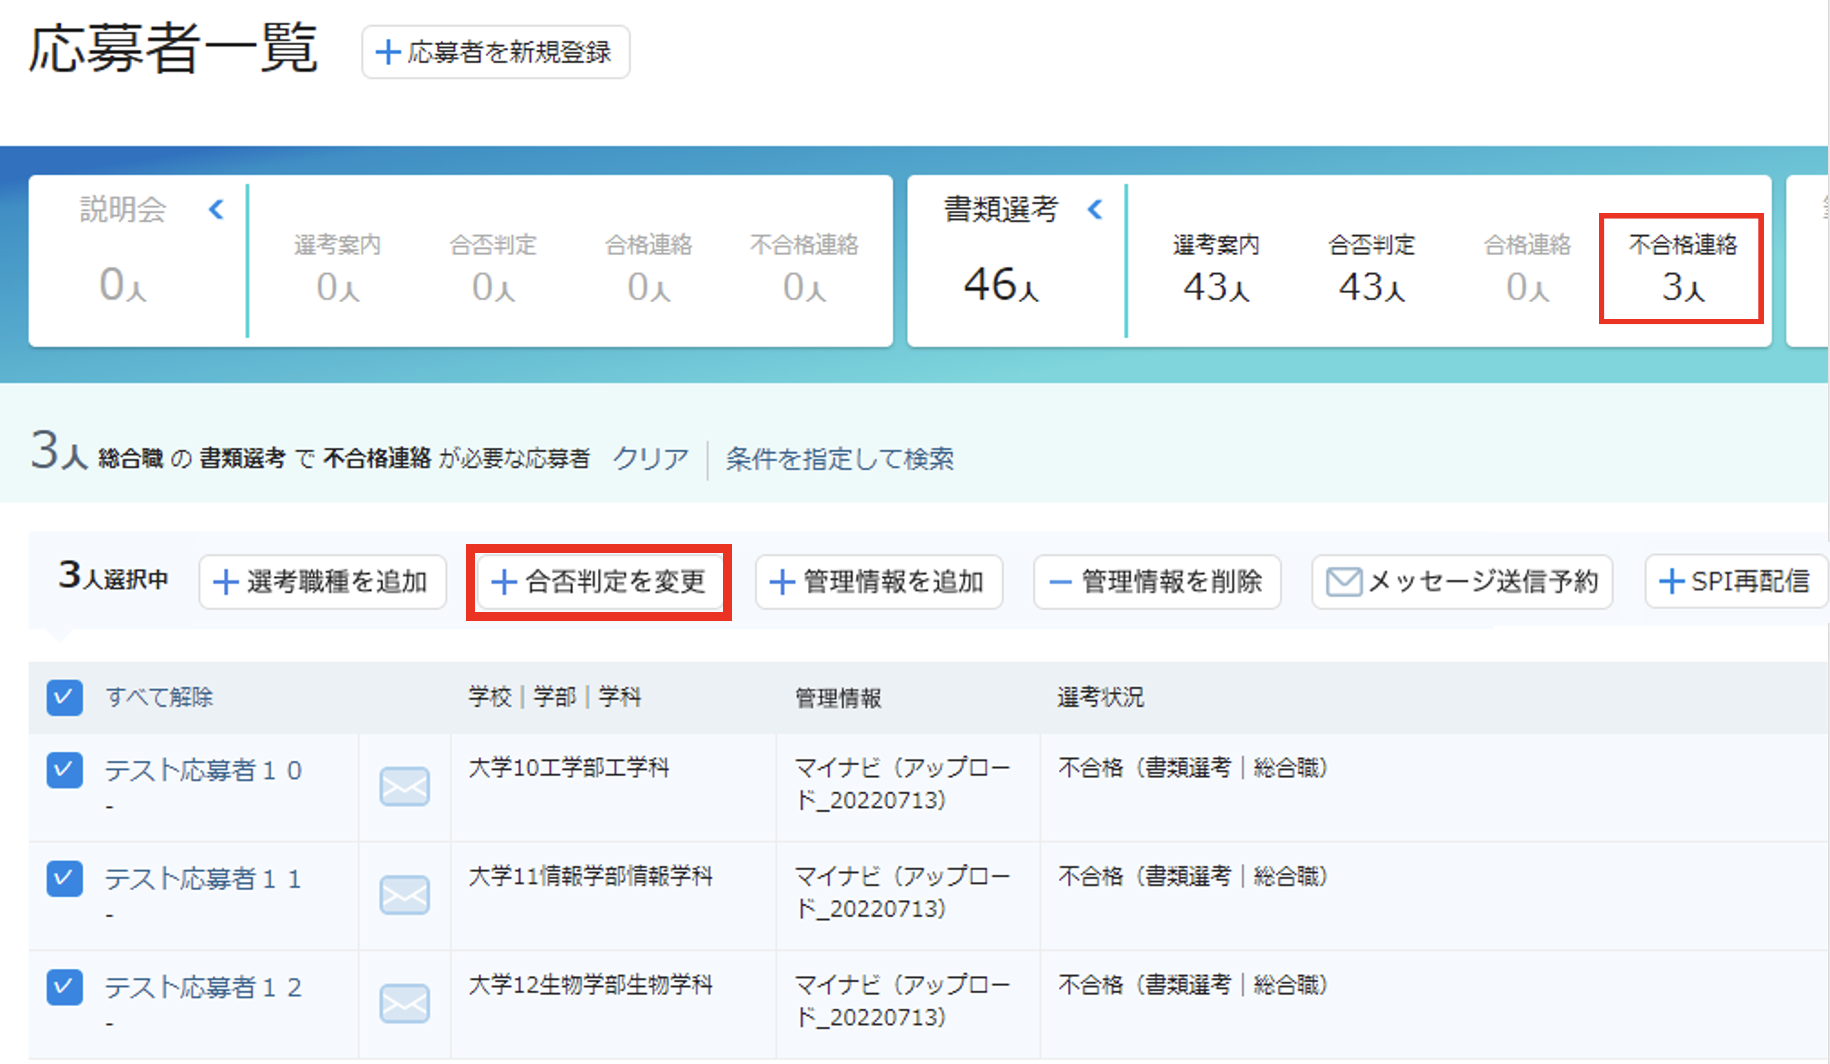Image resolution: width=1830 pixels, height=1064 pixels.
Task: Open 書類選考 total 46人
Action: pyautogui.click(x=1001, y=285)
